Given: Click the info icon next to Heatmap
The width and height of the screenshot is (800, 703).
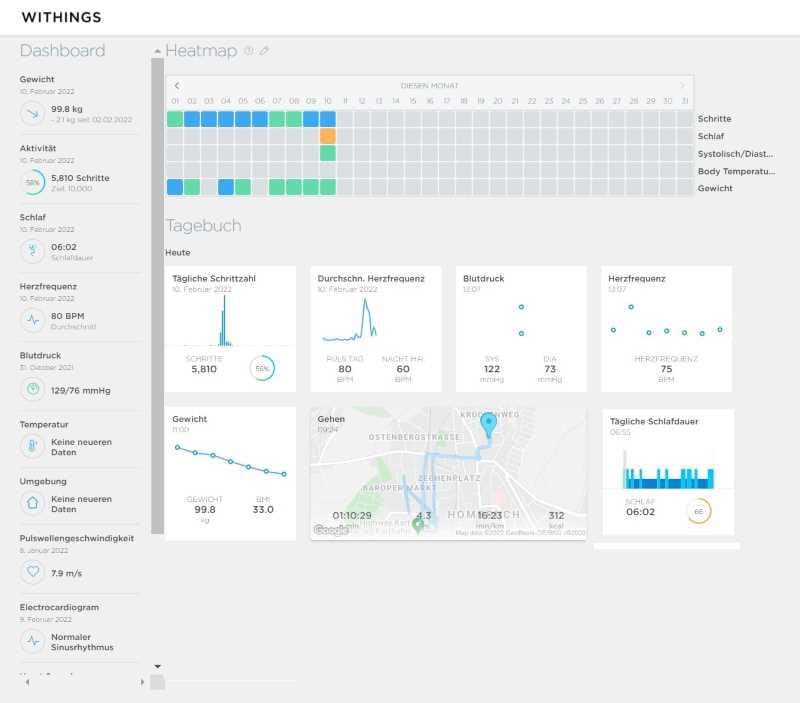Looking at the screenshot, I should click(x=248, y=51).
